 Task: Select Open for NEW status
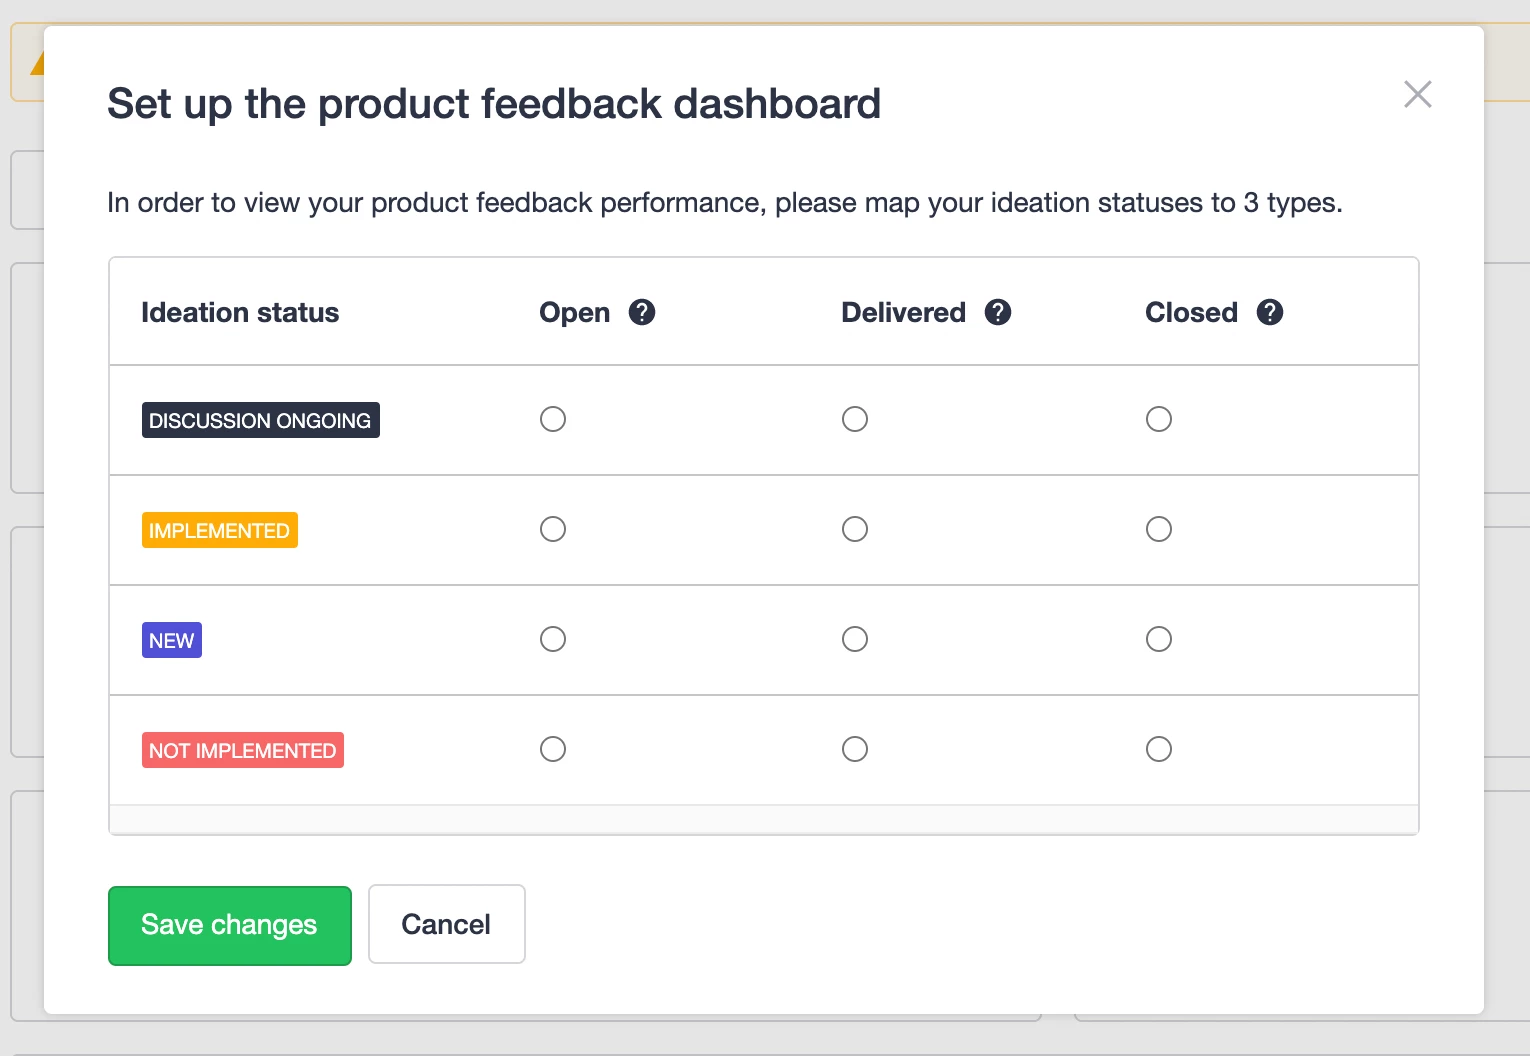point(553,639)
